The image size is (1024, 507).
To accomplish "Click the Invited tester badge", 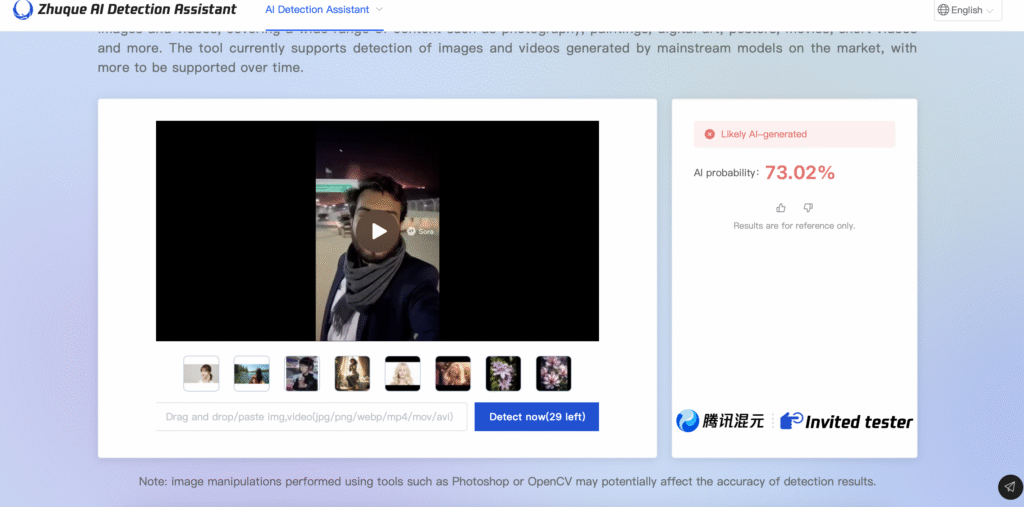I will pyautogui.click(x=847, y=421).
